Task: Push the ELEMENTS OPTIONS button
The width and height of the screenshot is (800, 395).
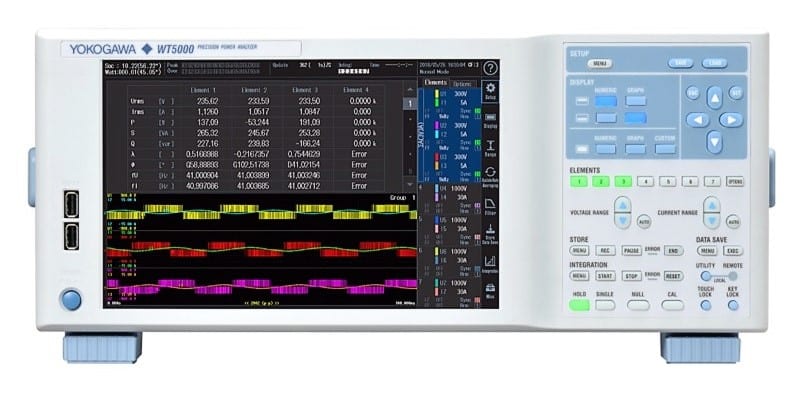Action: [x=735, y=181]
